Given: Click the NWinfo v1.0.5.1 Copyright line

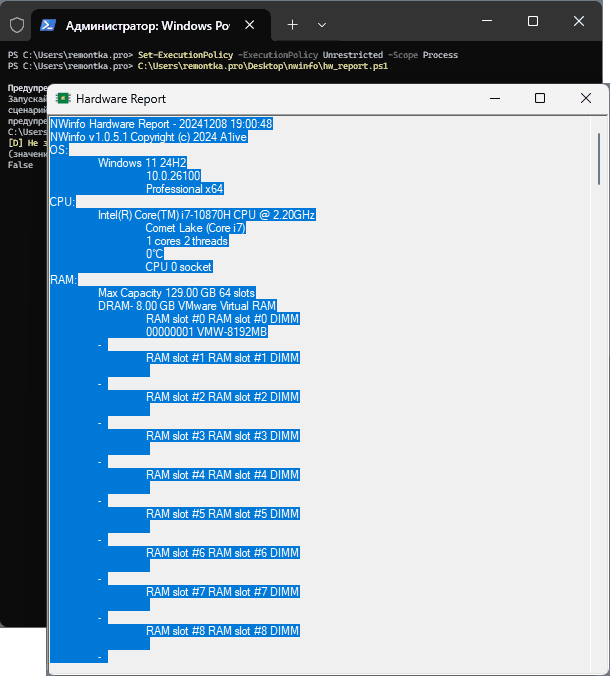Looking at the screenshot, I should point(149,137).
